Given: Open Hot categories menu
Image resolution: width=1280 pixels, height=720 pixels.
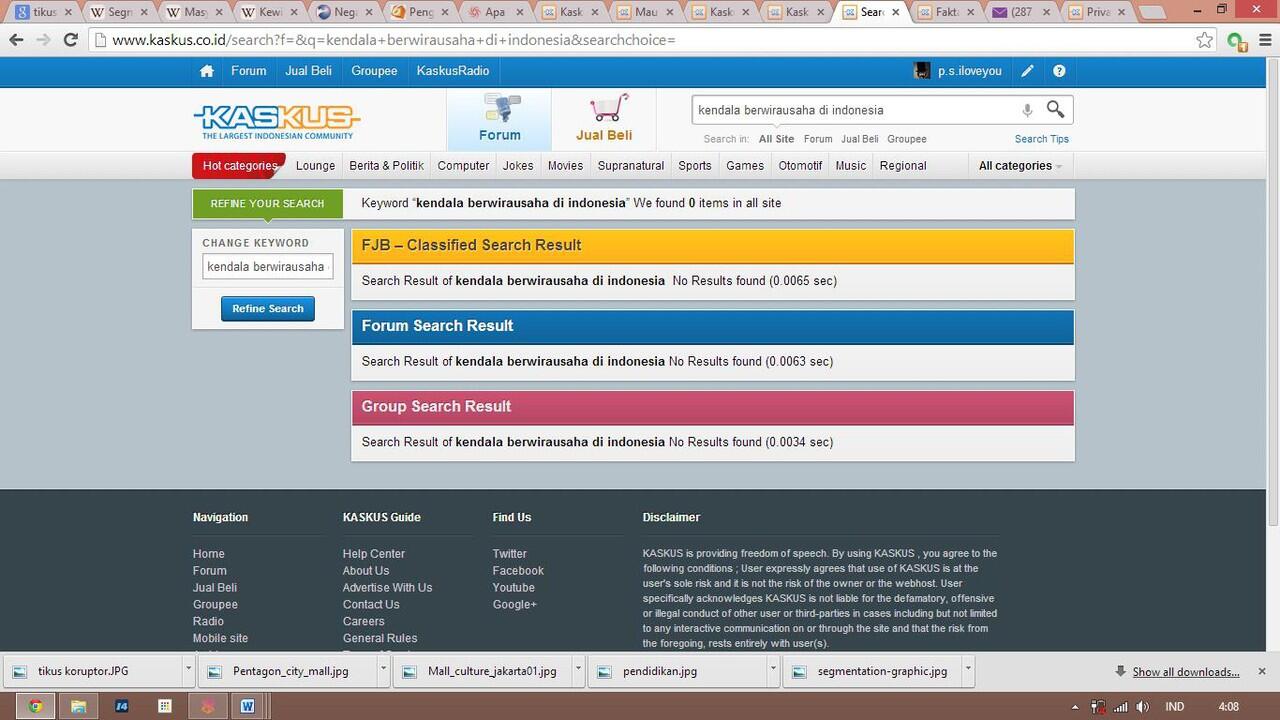Looking at the screenshot, I should pyautogui.click(x=239, y=166).
